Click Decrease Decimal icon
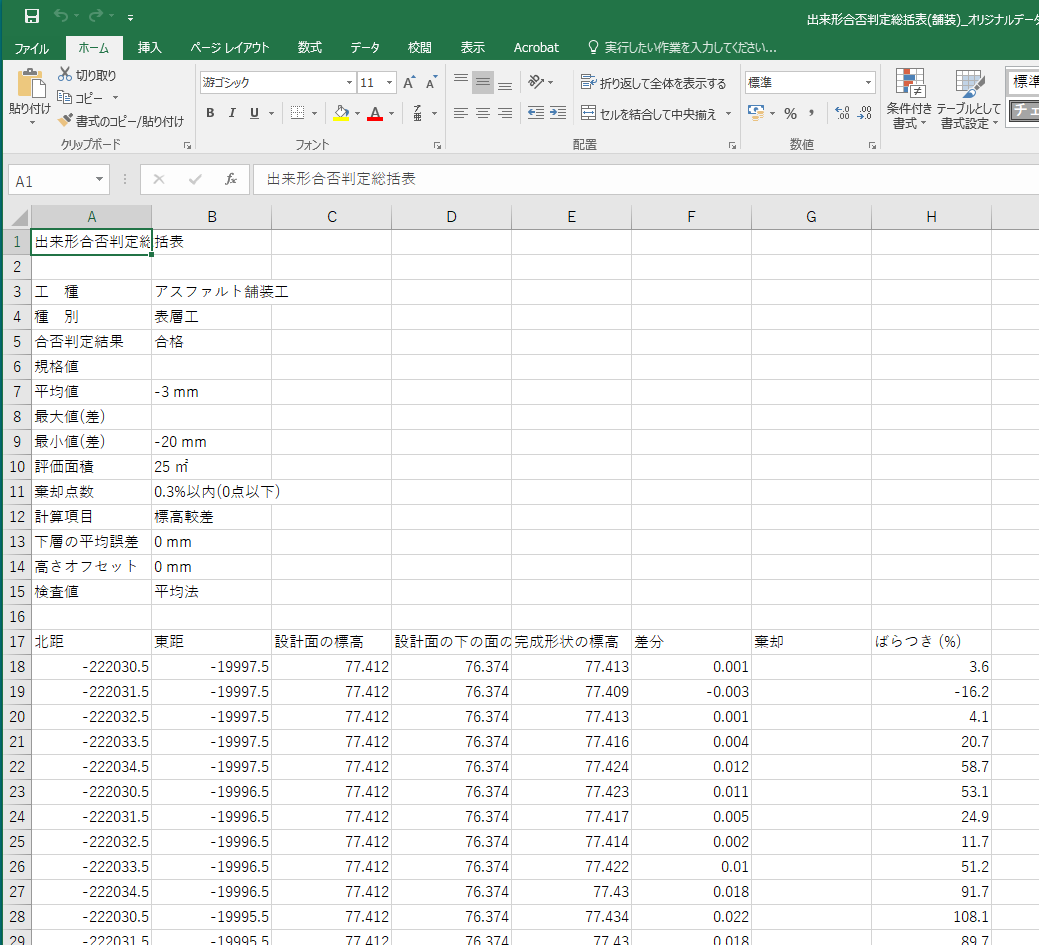 point(864,113)
